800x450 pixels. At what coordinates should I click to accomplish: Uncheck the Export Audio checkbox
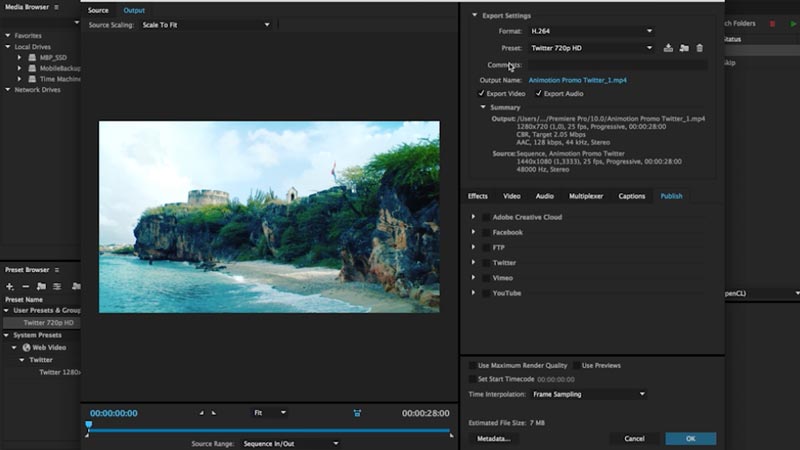pos(539,93)
